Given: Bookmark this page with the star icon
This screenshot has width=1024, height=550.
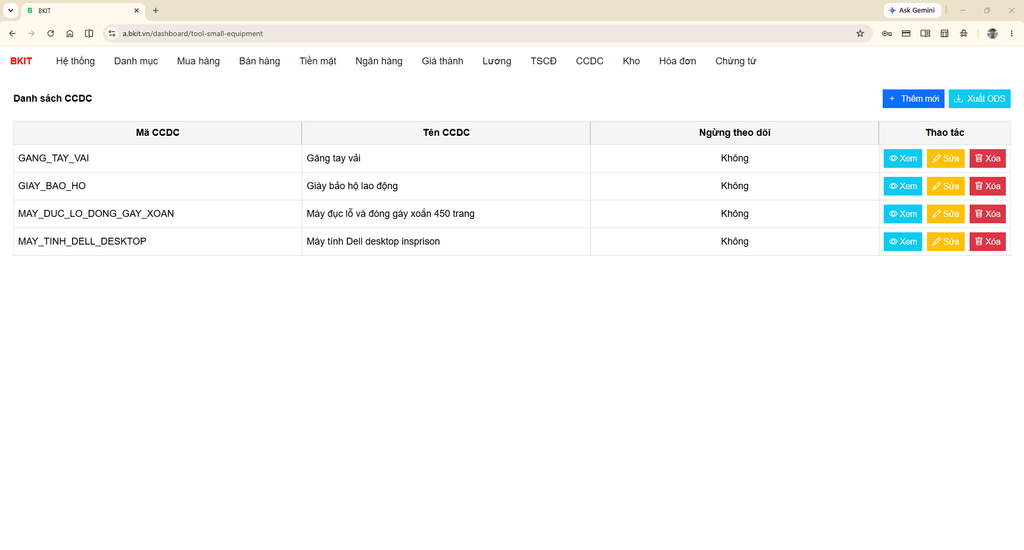Looking at the screenshot, I should (860, 33).
